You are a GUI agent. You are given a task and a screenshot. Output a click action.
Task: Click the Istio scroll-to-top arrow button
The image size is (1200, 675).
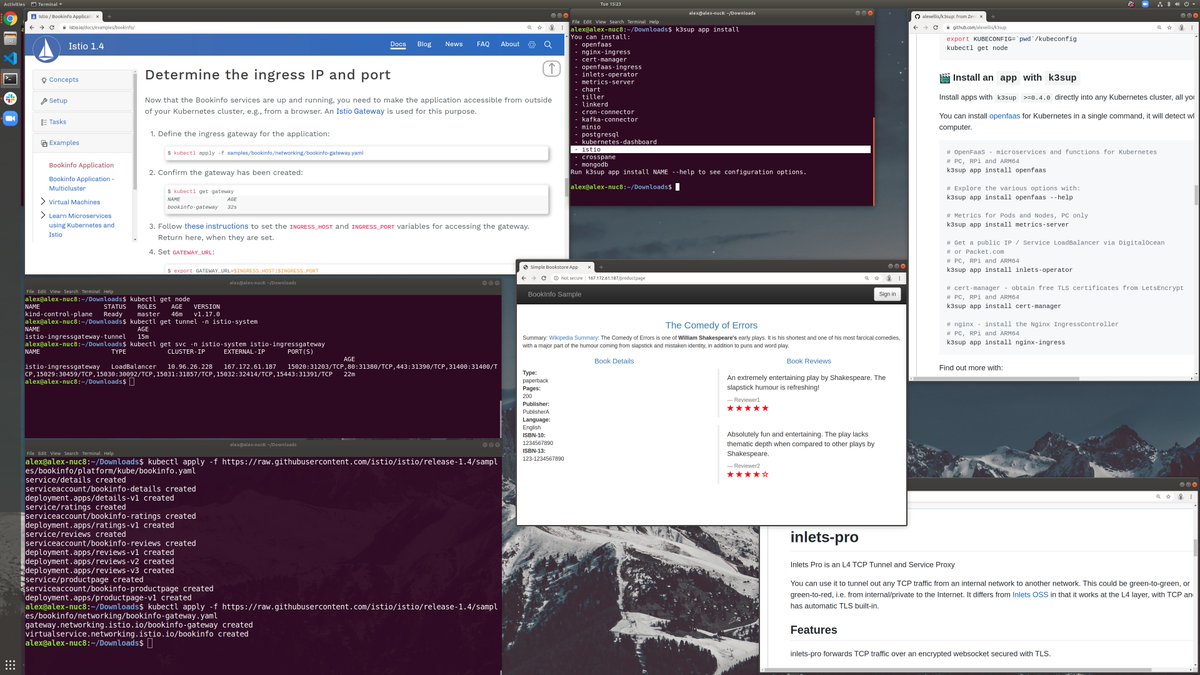point(551,69)
